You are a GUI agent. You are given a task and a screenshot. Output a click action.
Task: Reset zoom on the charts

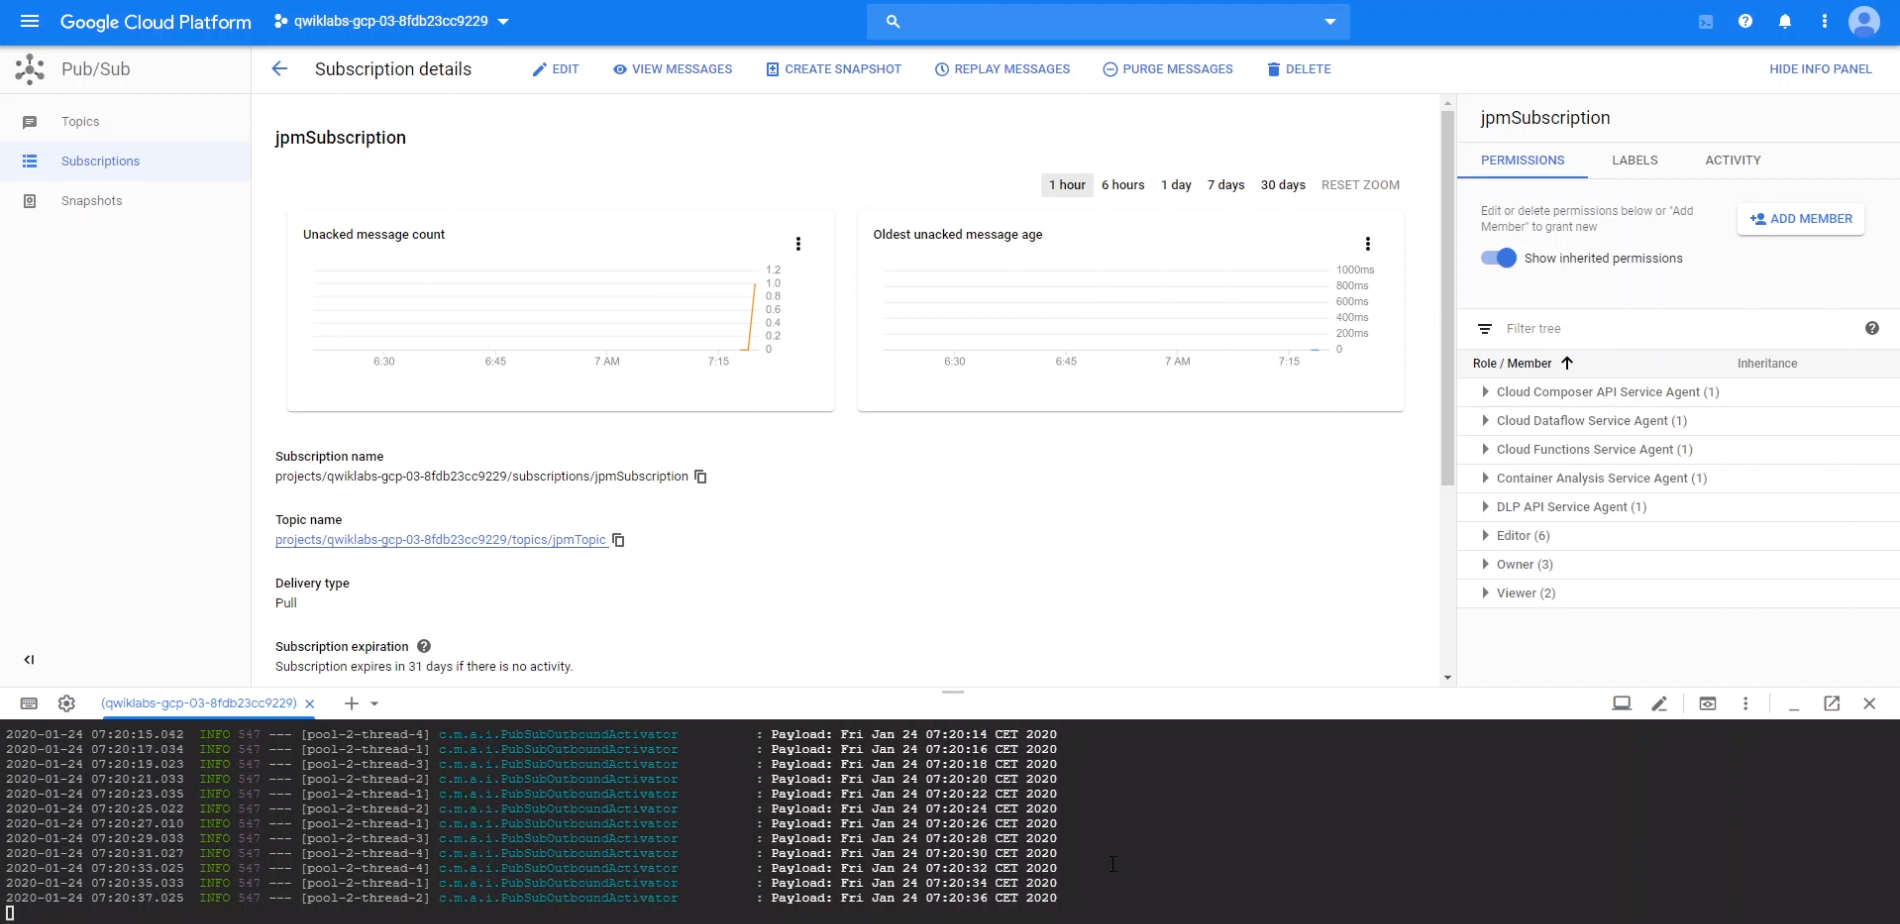pyautogui.click(x=1360, y=185)
